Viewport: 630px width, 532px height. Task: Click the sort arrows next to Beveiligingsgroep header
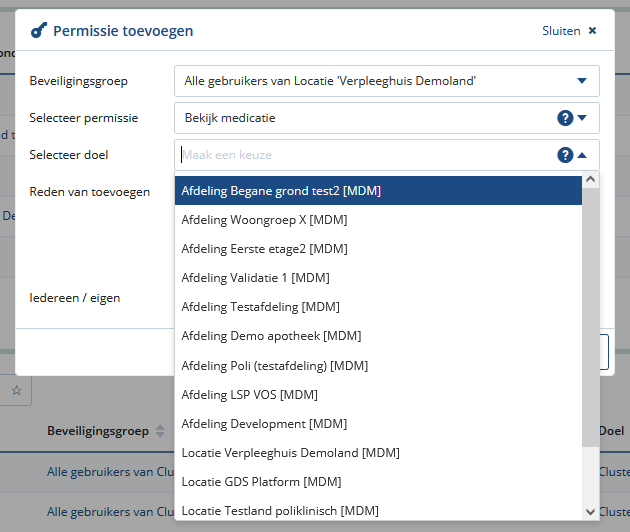tap(160, 432)
